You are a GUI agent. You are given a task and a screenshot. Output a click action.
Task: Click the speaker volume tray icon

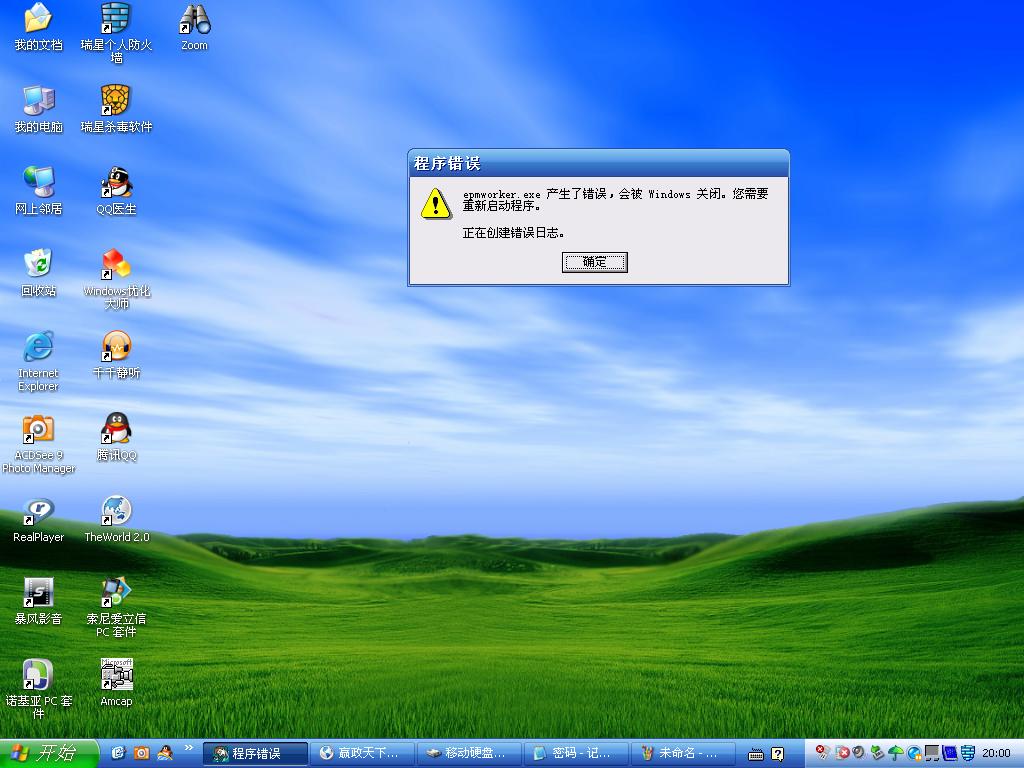858,752
